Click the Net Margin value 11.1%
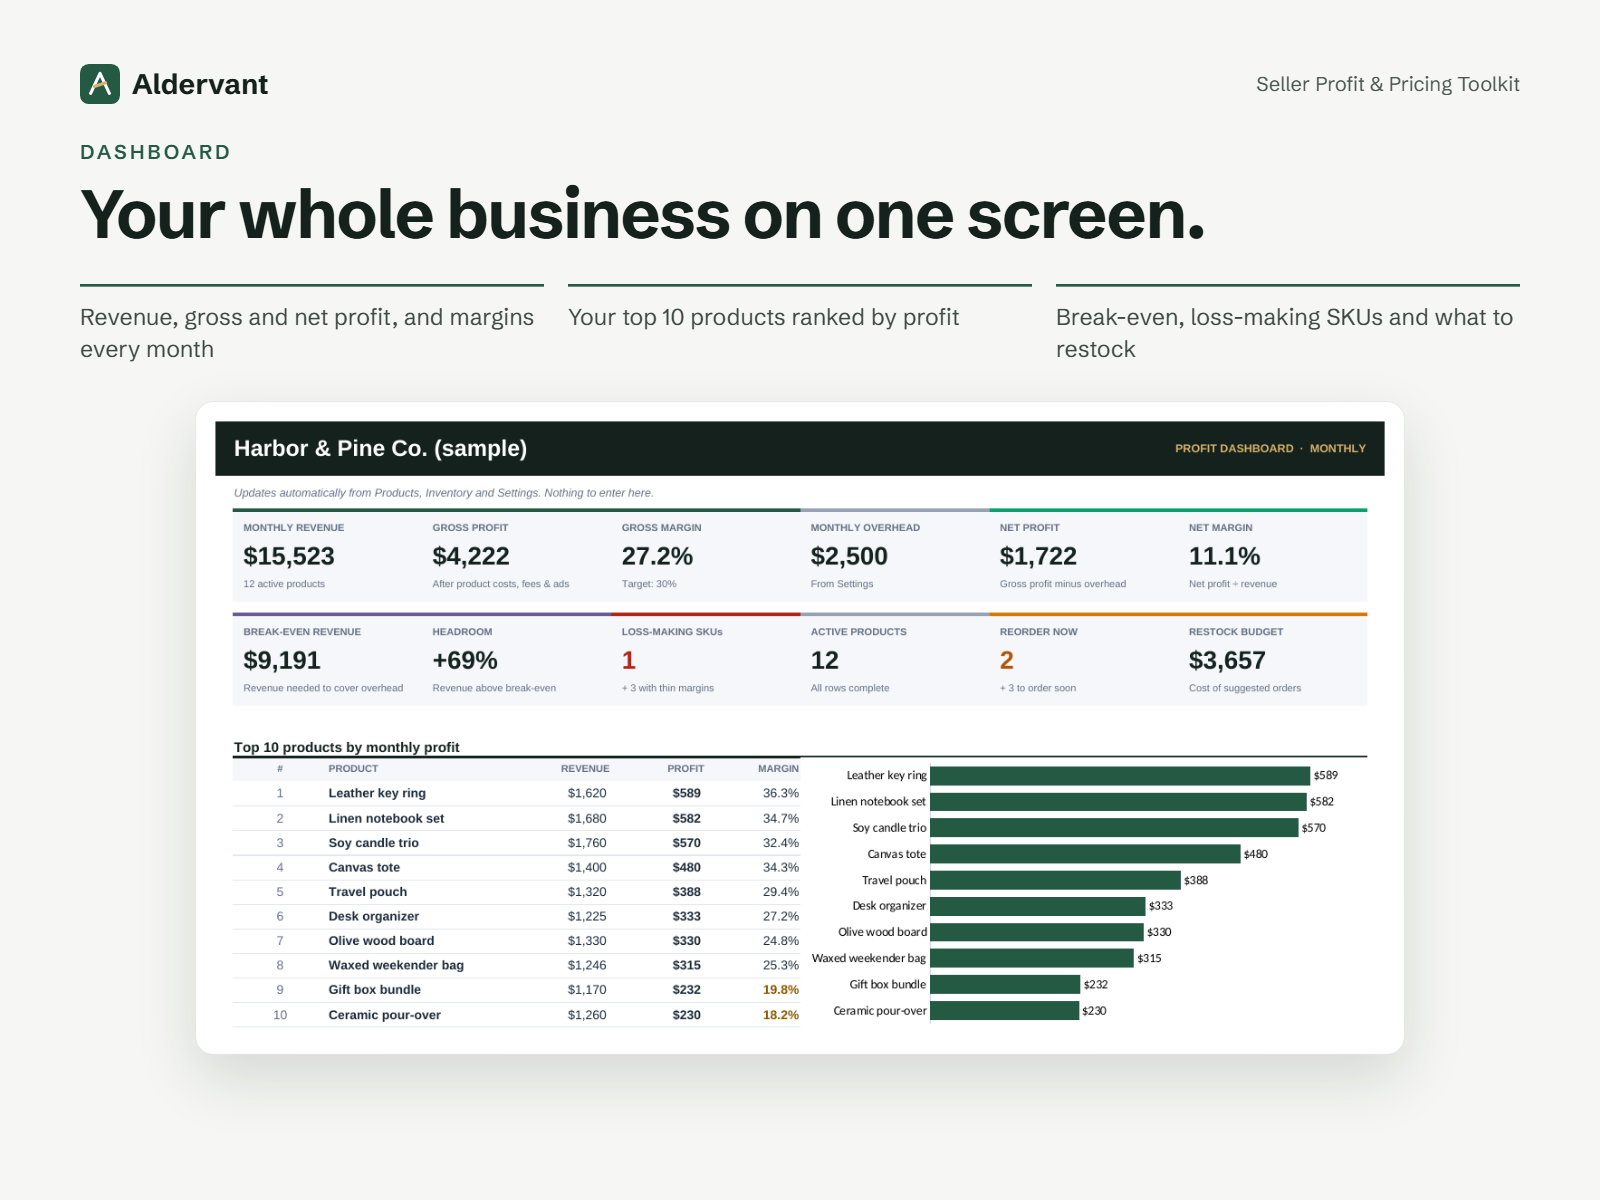The image size is (1600, 1200). coord(1224,556)
